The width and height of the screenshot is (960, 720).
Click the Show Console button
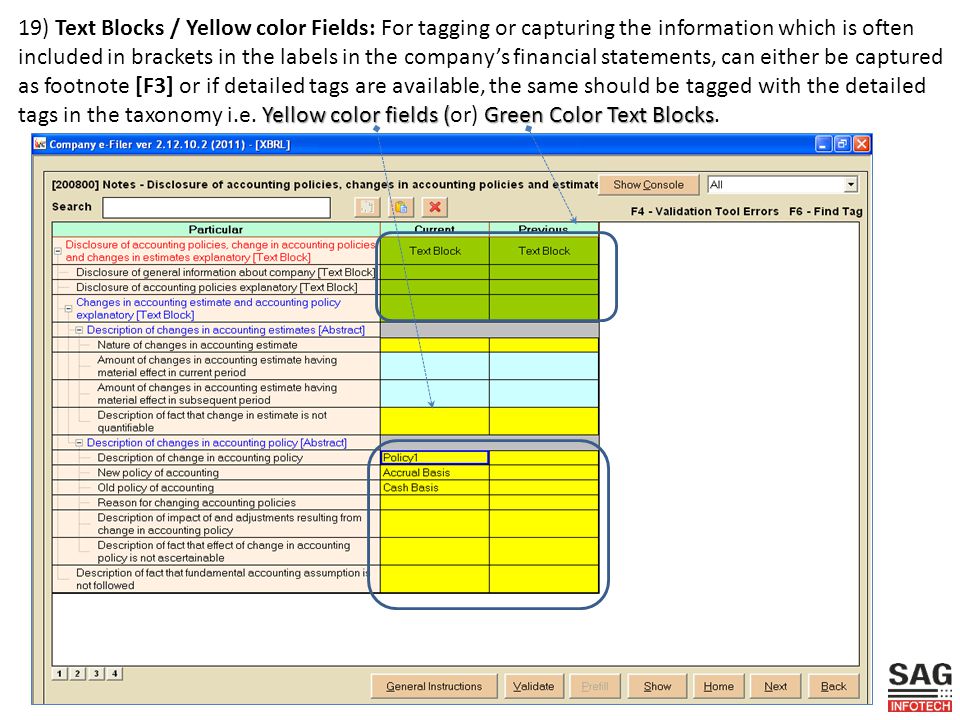pos(648,184)
